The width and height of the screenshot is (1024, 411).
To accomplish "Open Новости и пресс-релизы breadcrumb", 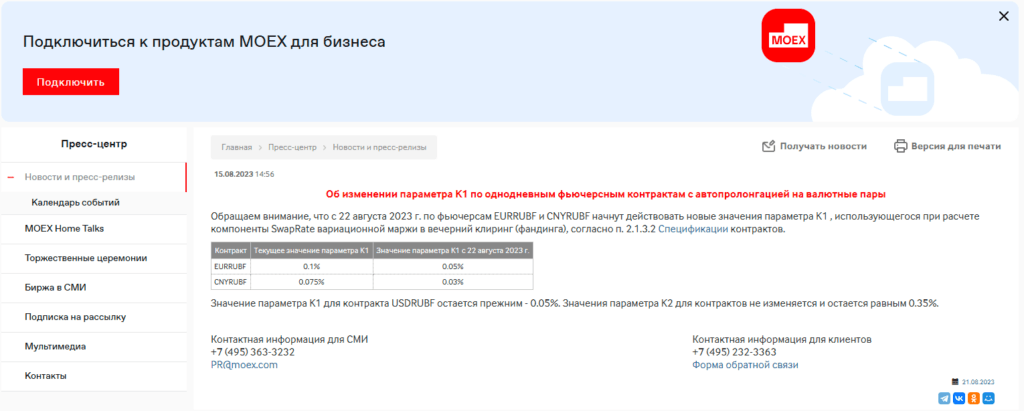I will [379, 148].
